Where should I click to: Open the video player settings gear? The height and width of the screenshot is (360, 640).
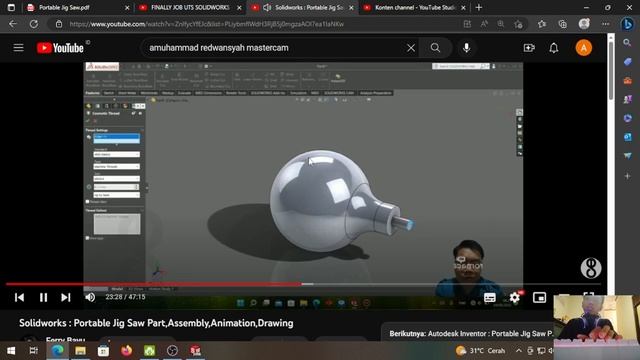click(x=515, y=297)
